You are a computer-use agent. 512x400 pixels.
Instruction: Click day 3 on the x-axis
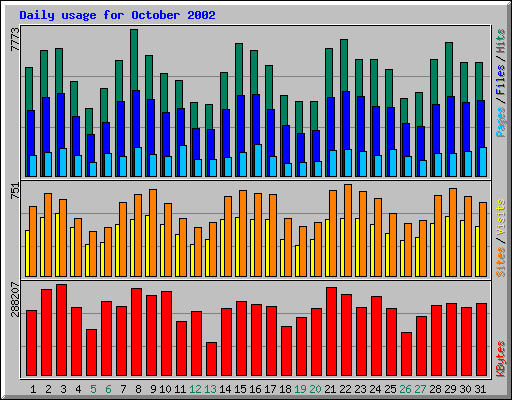click(63, 389)
